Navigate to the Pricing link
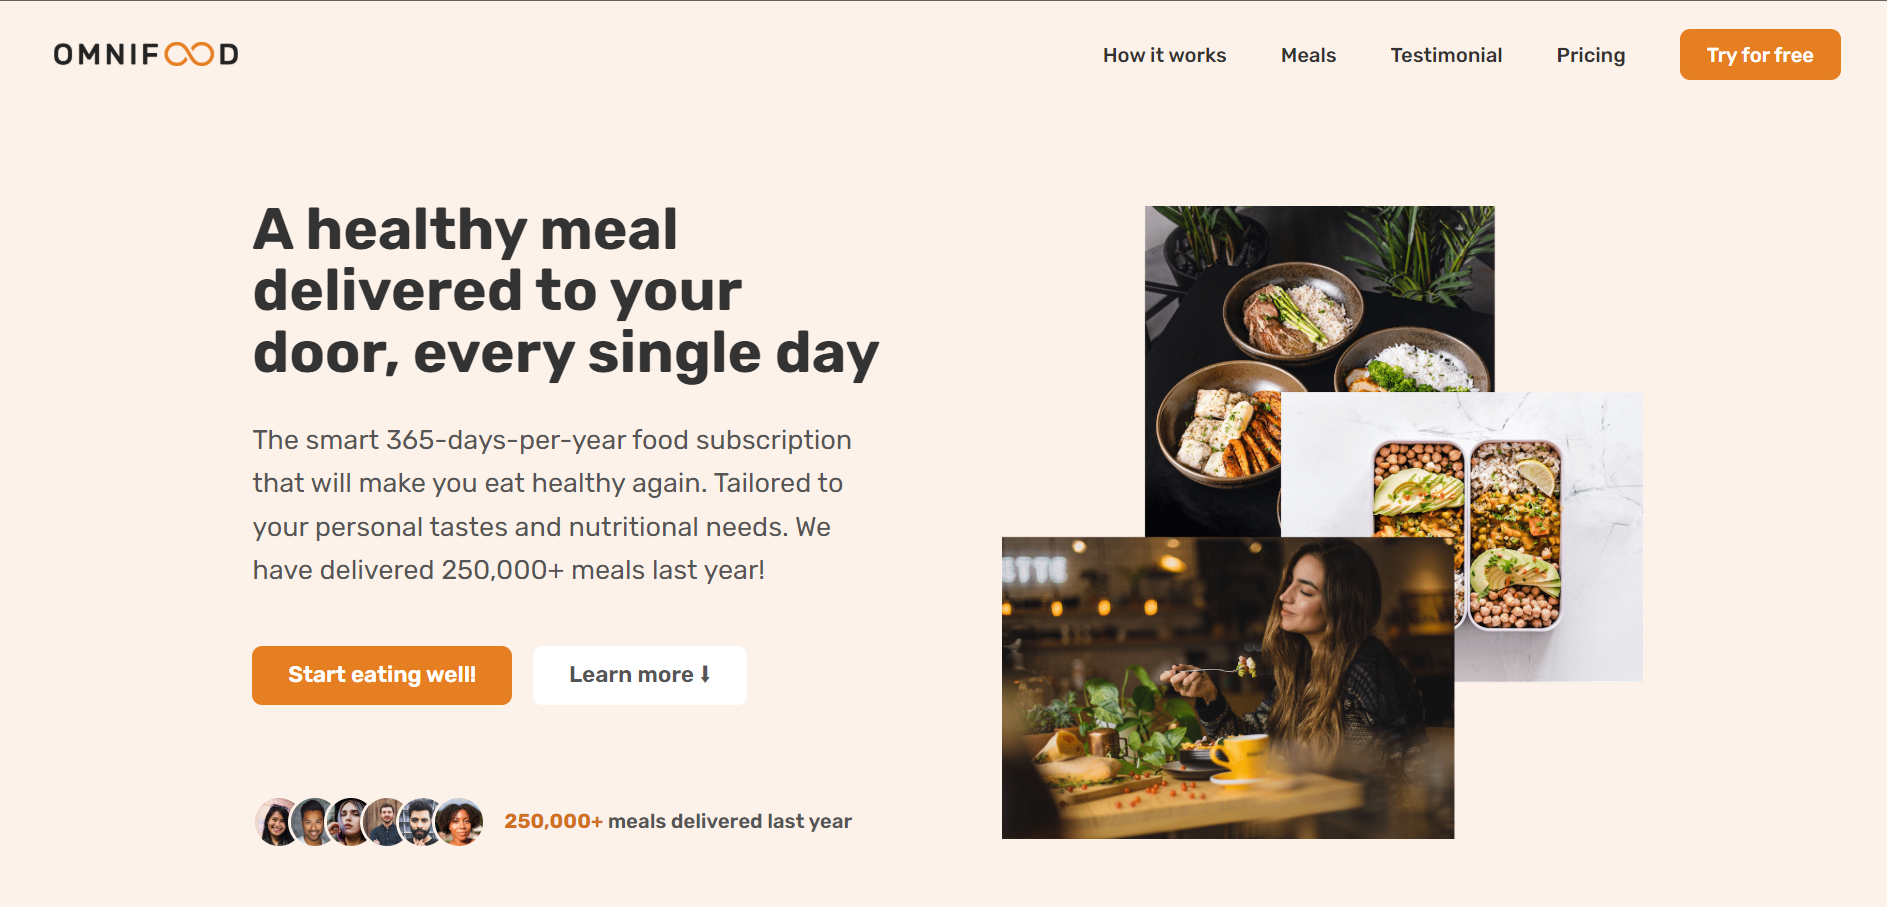The height and width of the screenshot is (907, 1887). [x=1590, y=55]
